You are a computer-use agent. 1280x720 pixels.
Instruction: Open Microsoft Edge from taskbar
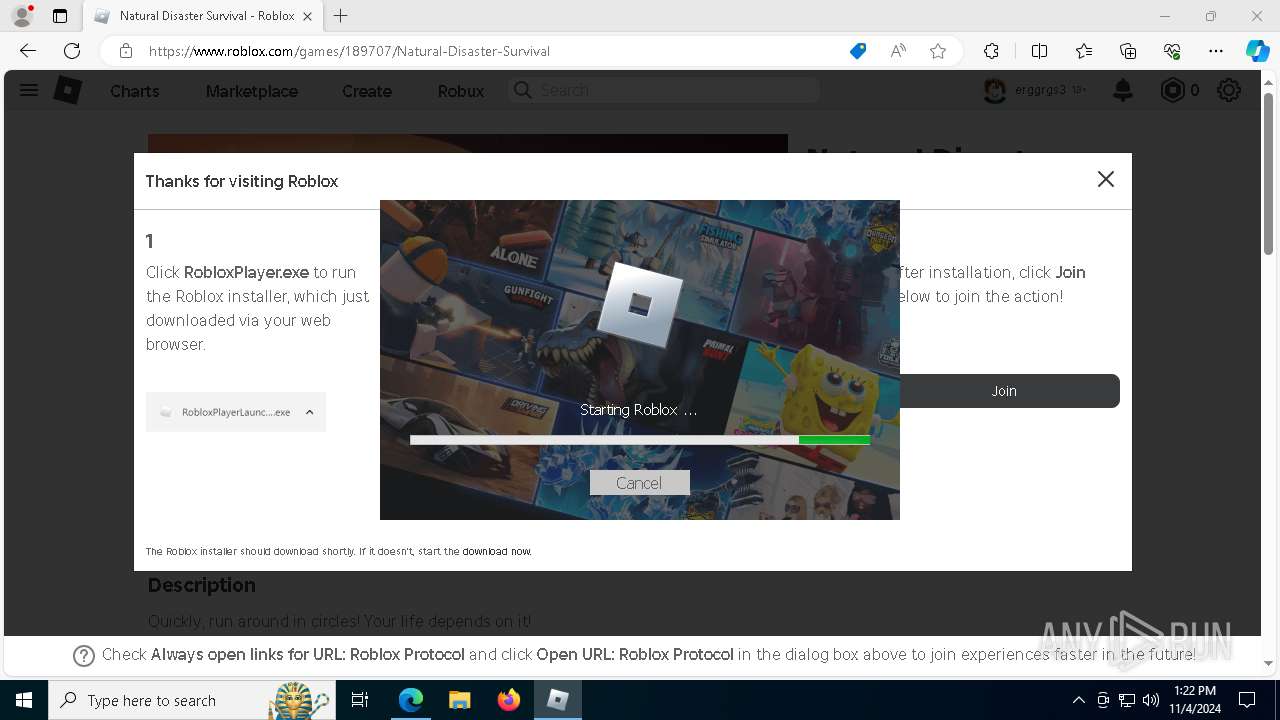click(411, 700)
